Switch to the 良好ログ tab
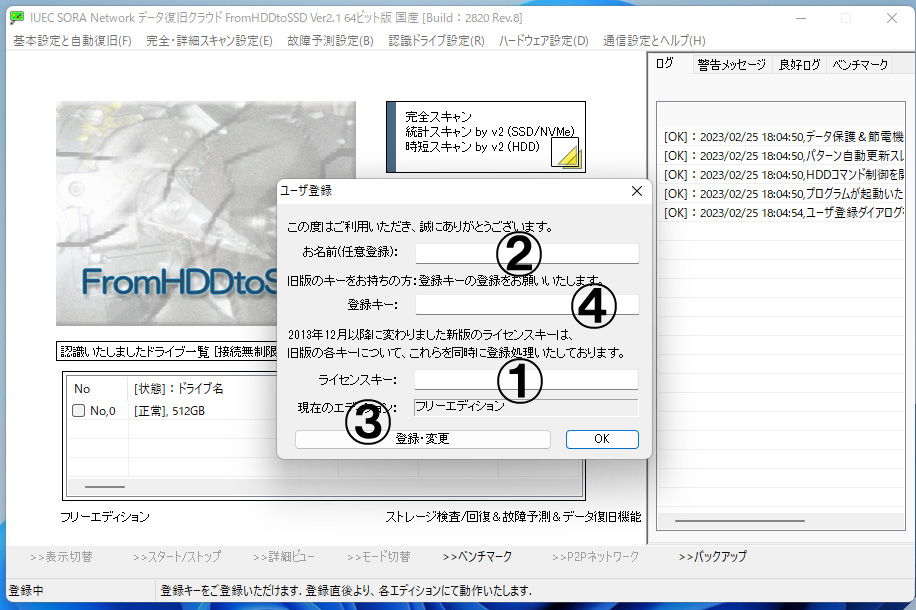 pos(799,65)
